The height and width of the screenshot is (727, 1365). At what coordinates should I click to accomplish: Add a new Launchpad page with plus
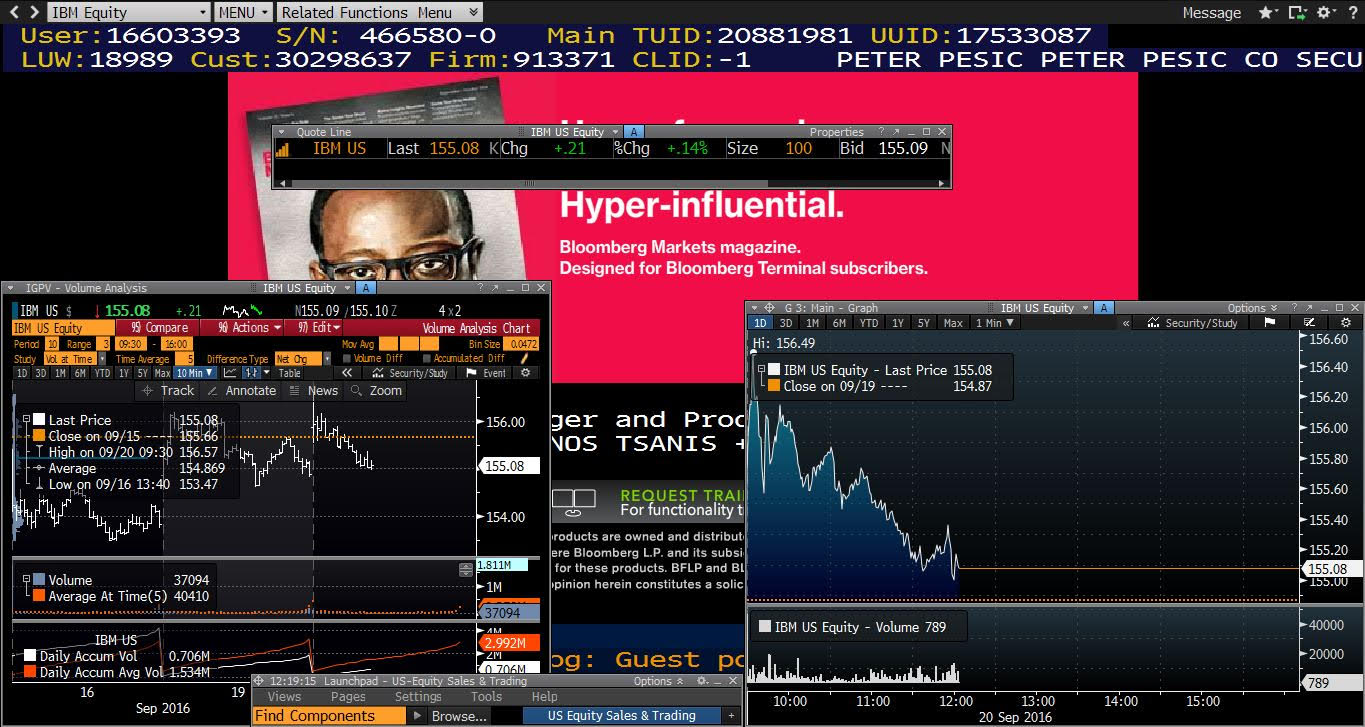pos(732,716)
